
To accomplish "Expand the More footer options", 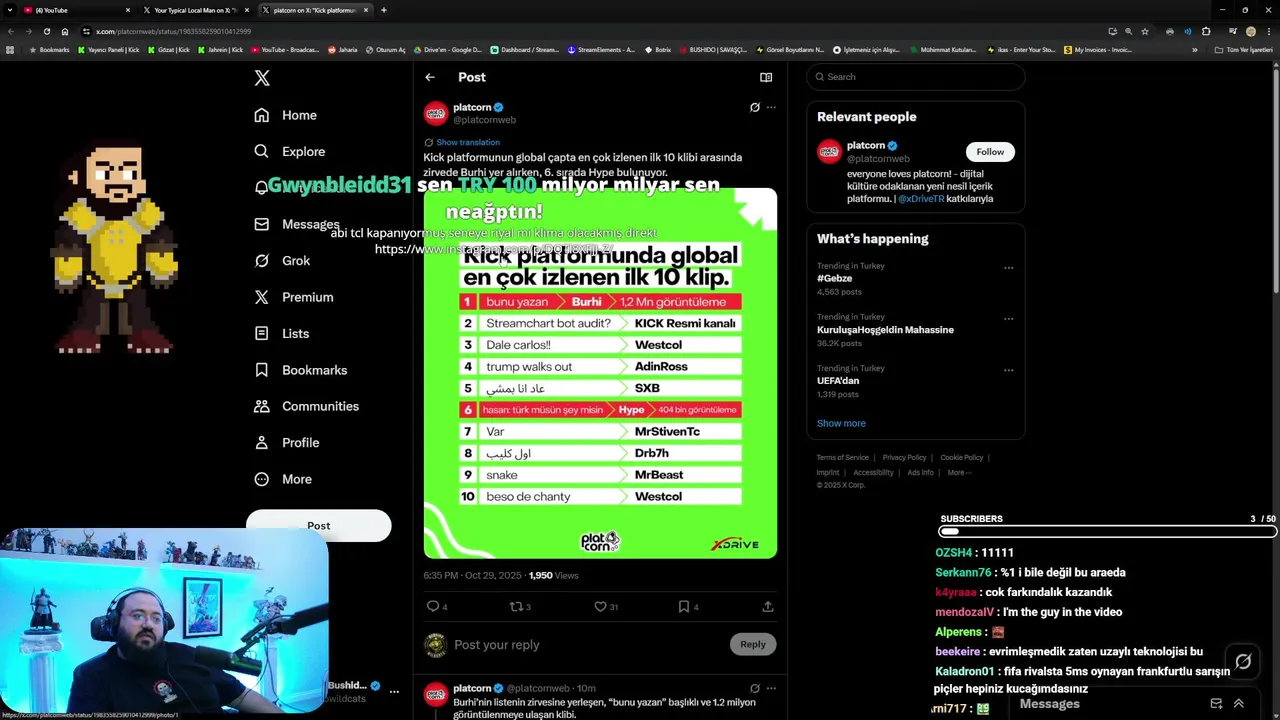I will (x=958, y=473).
